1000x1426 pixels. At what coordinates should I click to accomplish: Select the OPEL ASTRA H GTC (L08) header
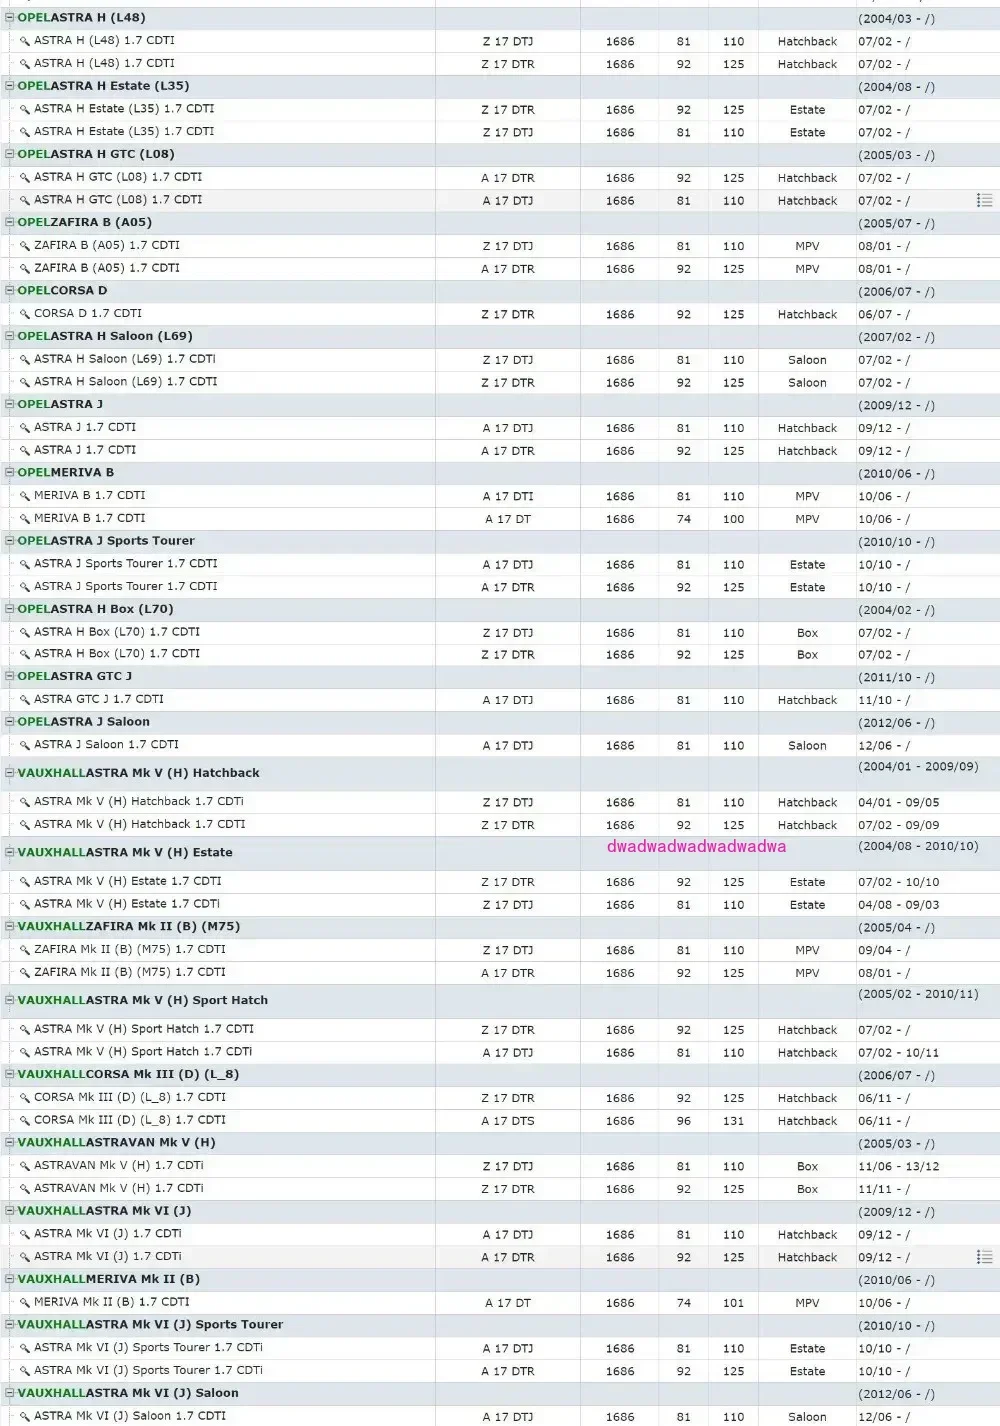point(96,154)
